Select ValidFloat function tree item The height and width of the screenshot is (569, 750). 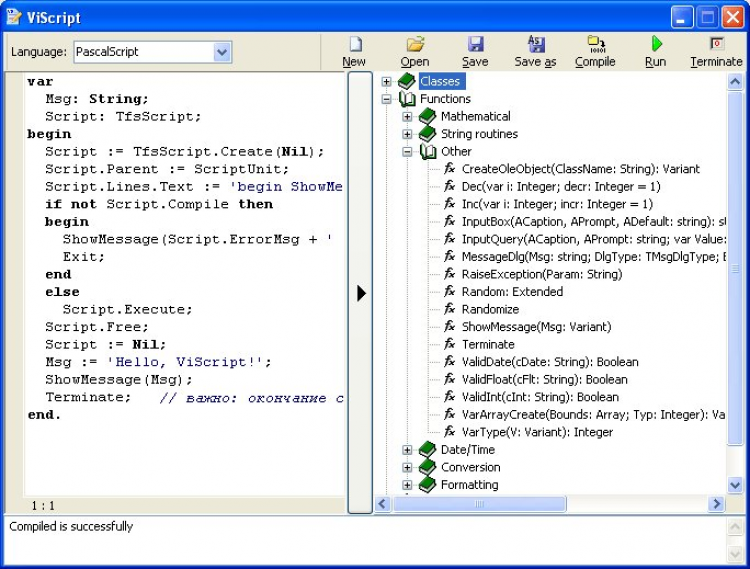pyautogui.click(x=544, y=380)
